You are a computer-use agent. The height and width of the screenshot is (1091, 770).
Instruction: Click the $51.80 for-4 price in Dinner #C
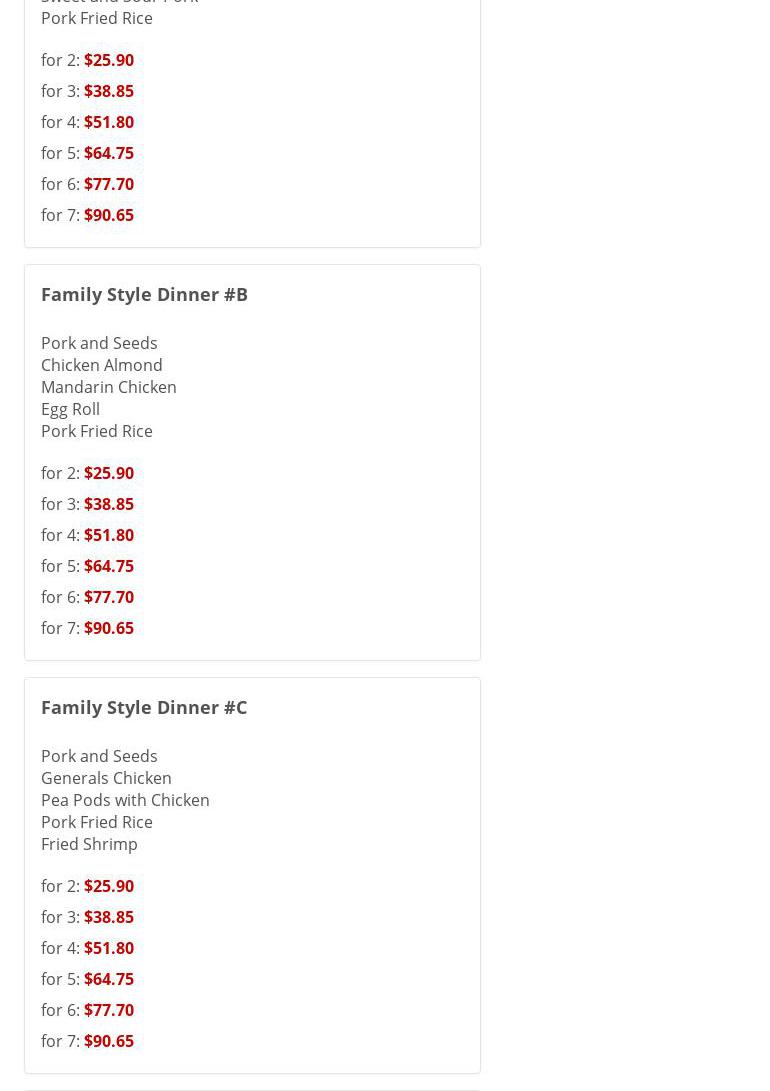click(109, 948)
